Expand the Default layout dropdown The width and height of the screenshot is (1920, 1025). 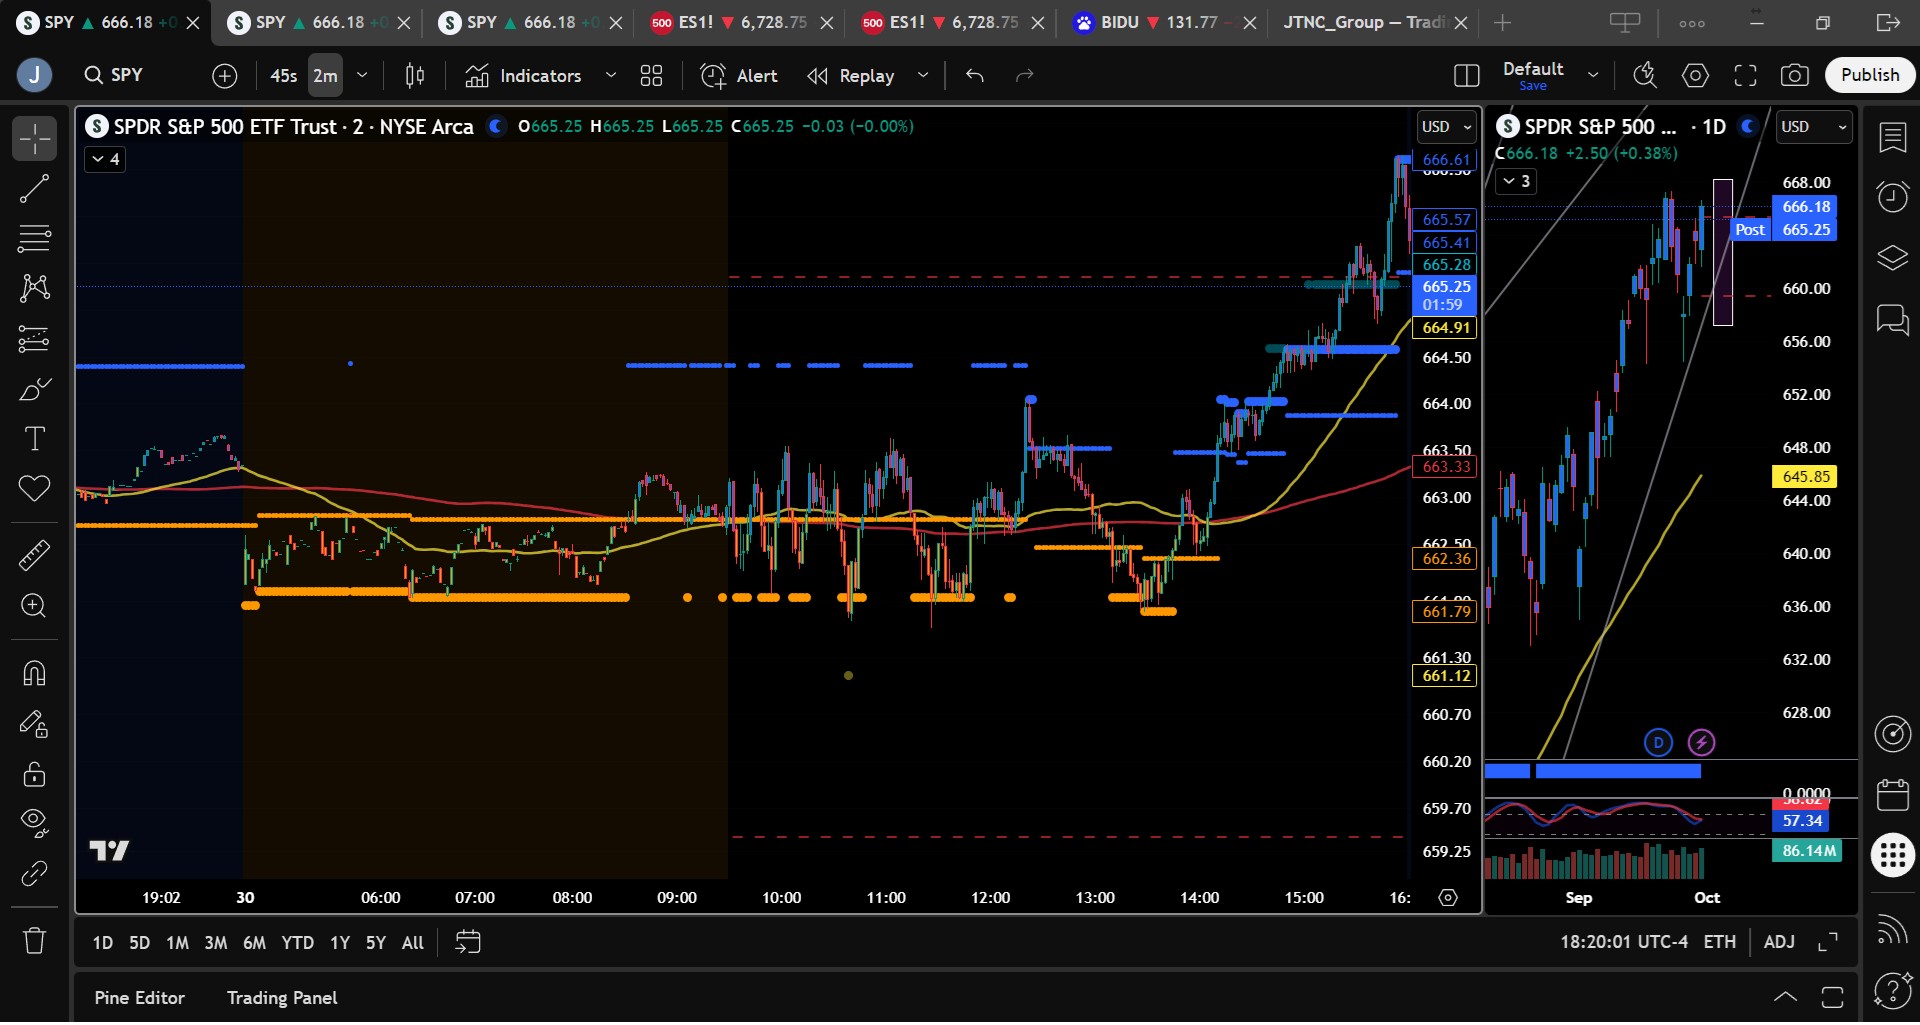[1593, 75]
